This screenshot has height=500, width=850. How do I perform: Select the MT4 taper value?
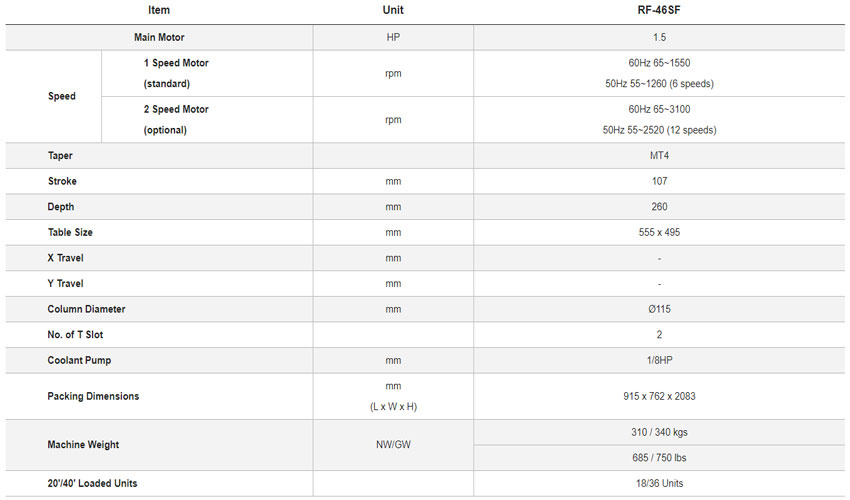point(659,156)
